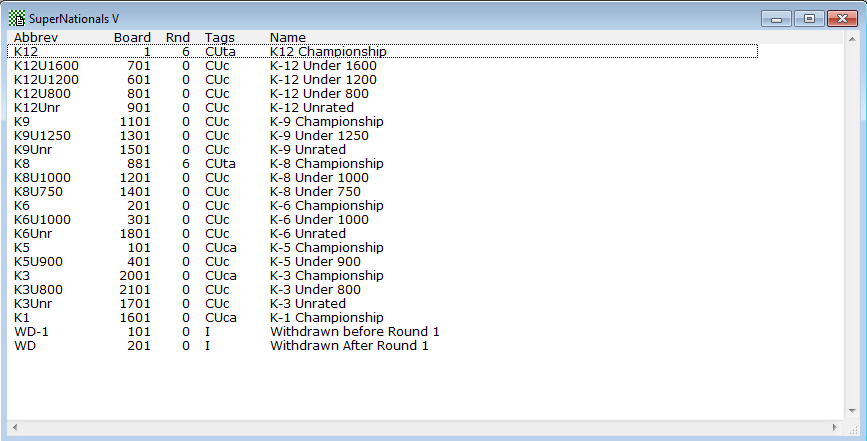Select the K-1 Championship row
The image size is (867, 441).
pos(326,317)
